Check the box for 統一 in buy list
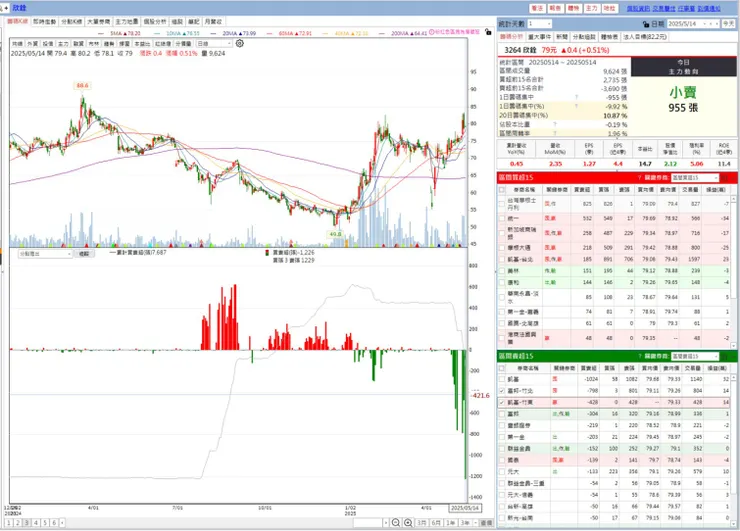 point(502,219)
